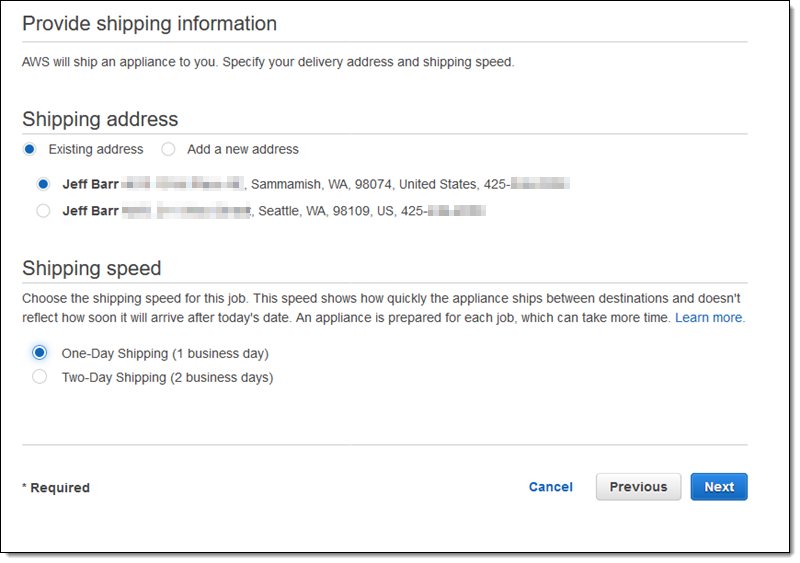
Task: Click the 'Existing address' label text
Action: 96,149
